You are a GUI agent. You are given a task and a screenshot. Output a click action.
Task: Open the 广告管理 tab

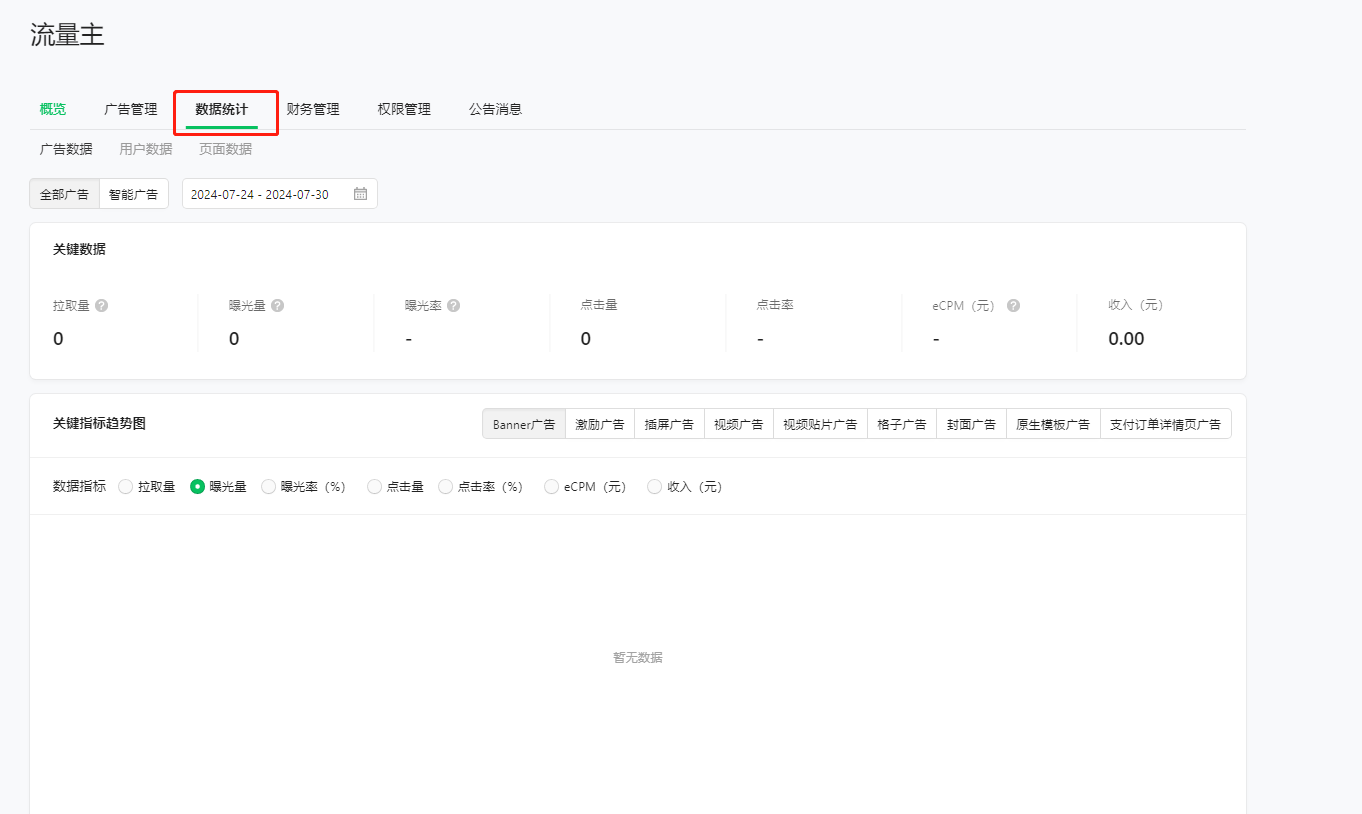(x=131, y=109)
